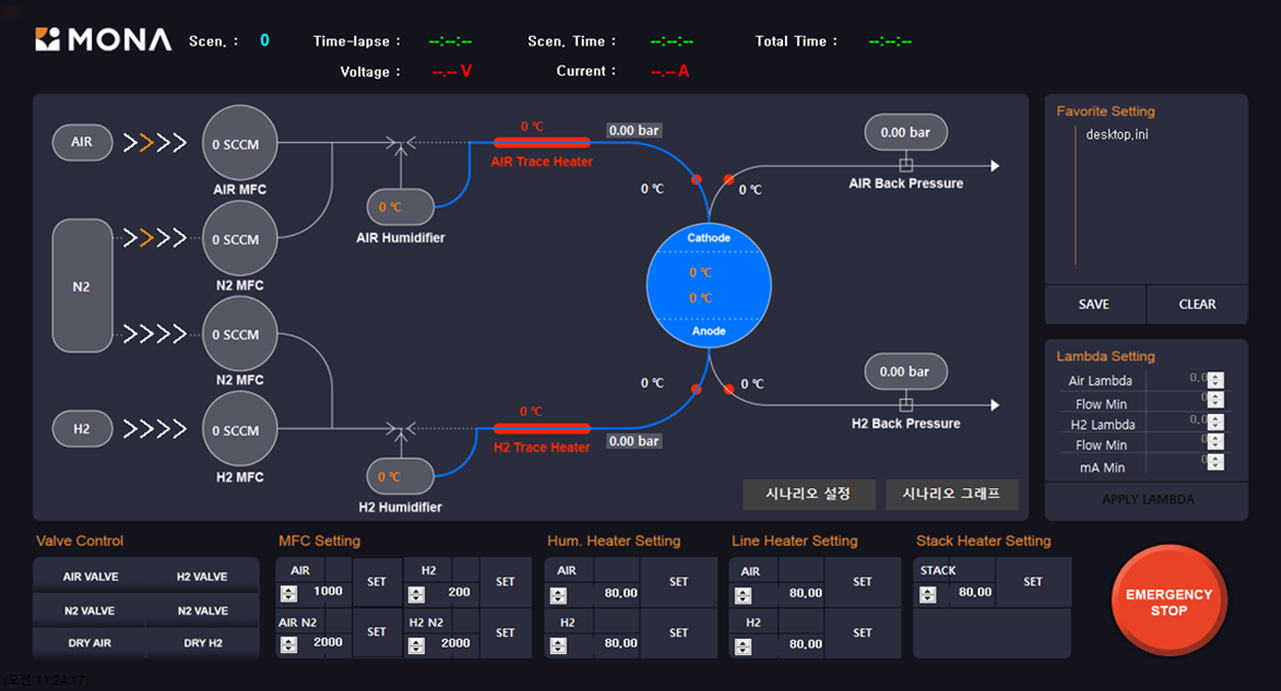Open the 시나리오 설정 scenario settings
Image resolution: width=1281 pixels, height=691 pixels.
tap(808, 494)
